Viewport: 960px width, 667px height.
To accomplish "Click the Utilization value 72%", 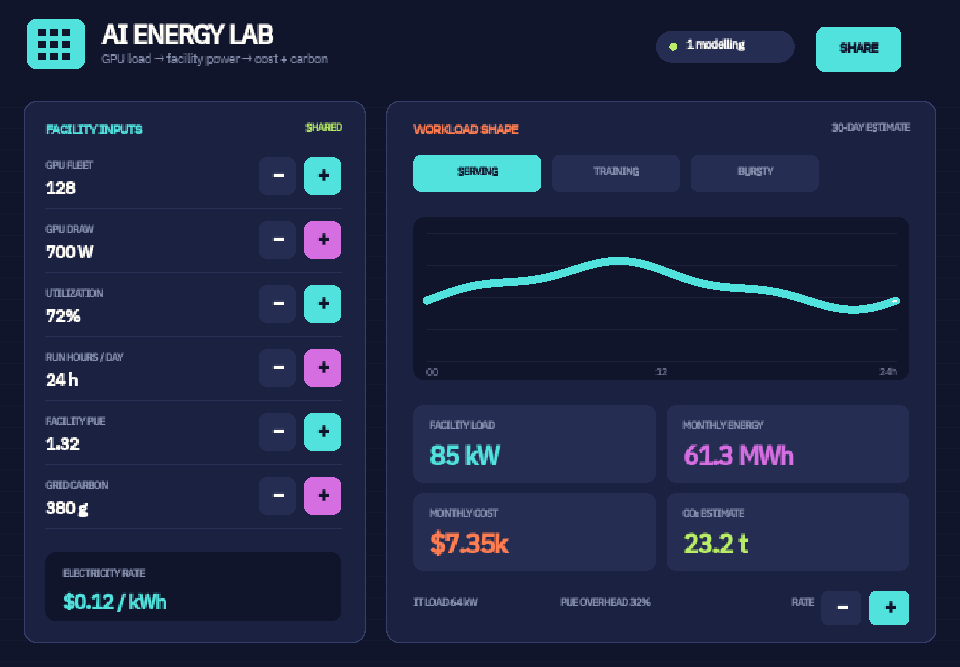I will pyautogui.click(x=63, y=316).
